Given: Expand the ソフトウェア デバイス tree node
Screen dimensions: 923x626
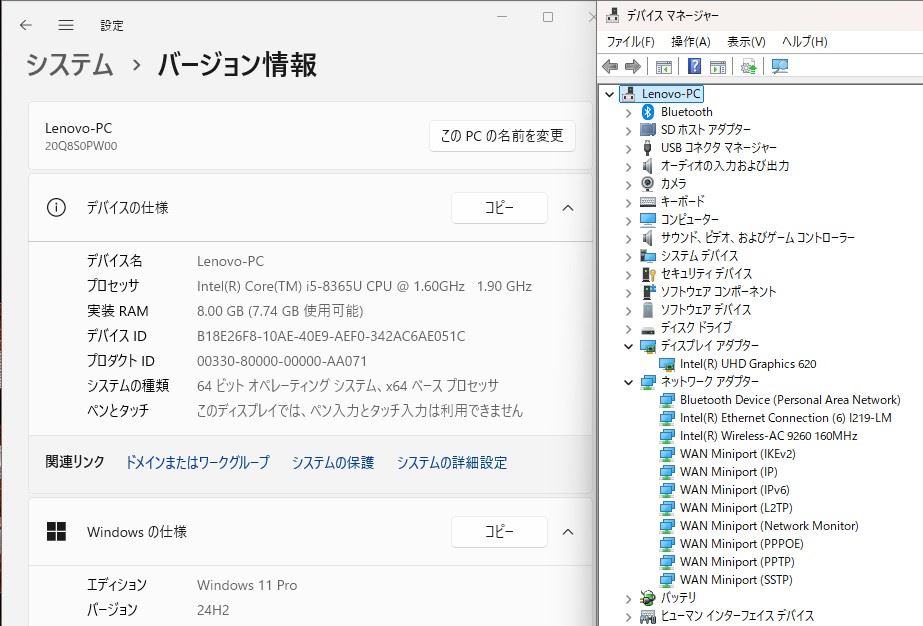Looking at the screenshot, I should 629,310.
